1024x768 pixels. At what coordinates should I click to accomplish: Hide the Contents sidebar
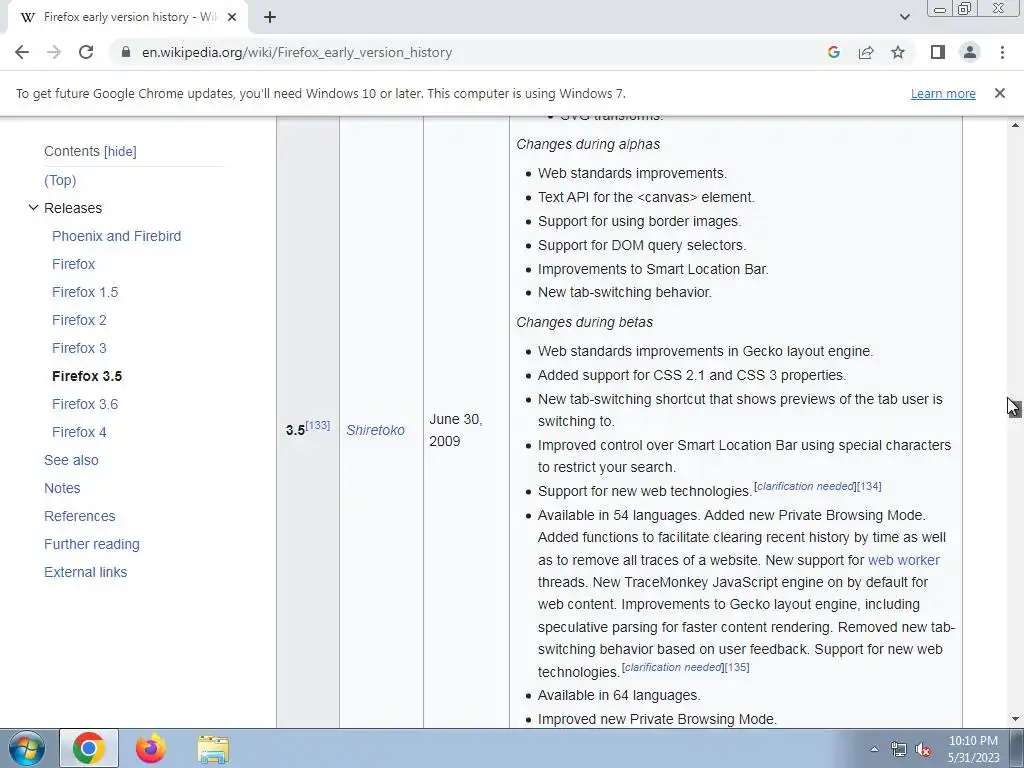pyautogui.click(x=120, y=152)
